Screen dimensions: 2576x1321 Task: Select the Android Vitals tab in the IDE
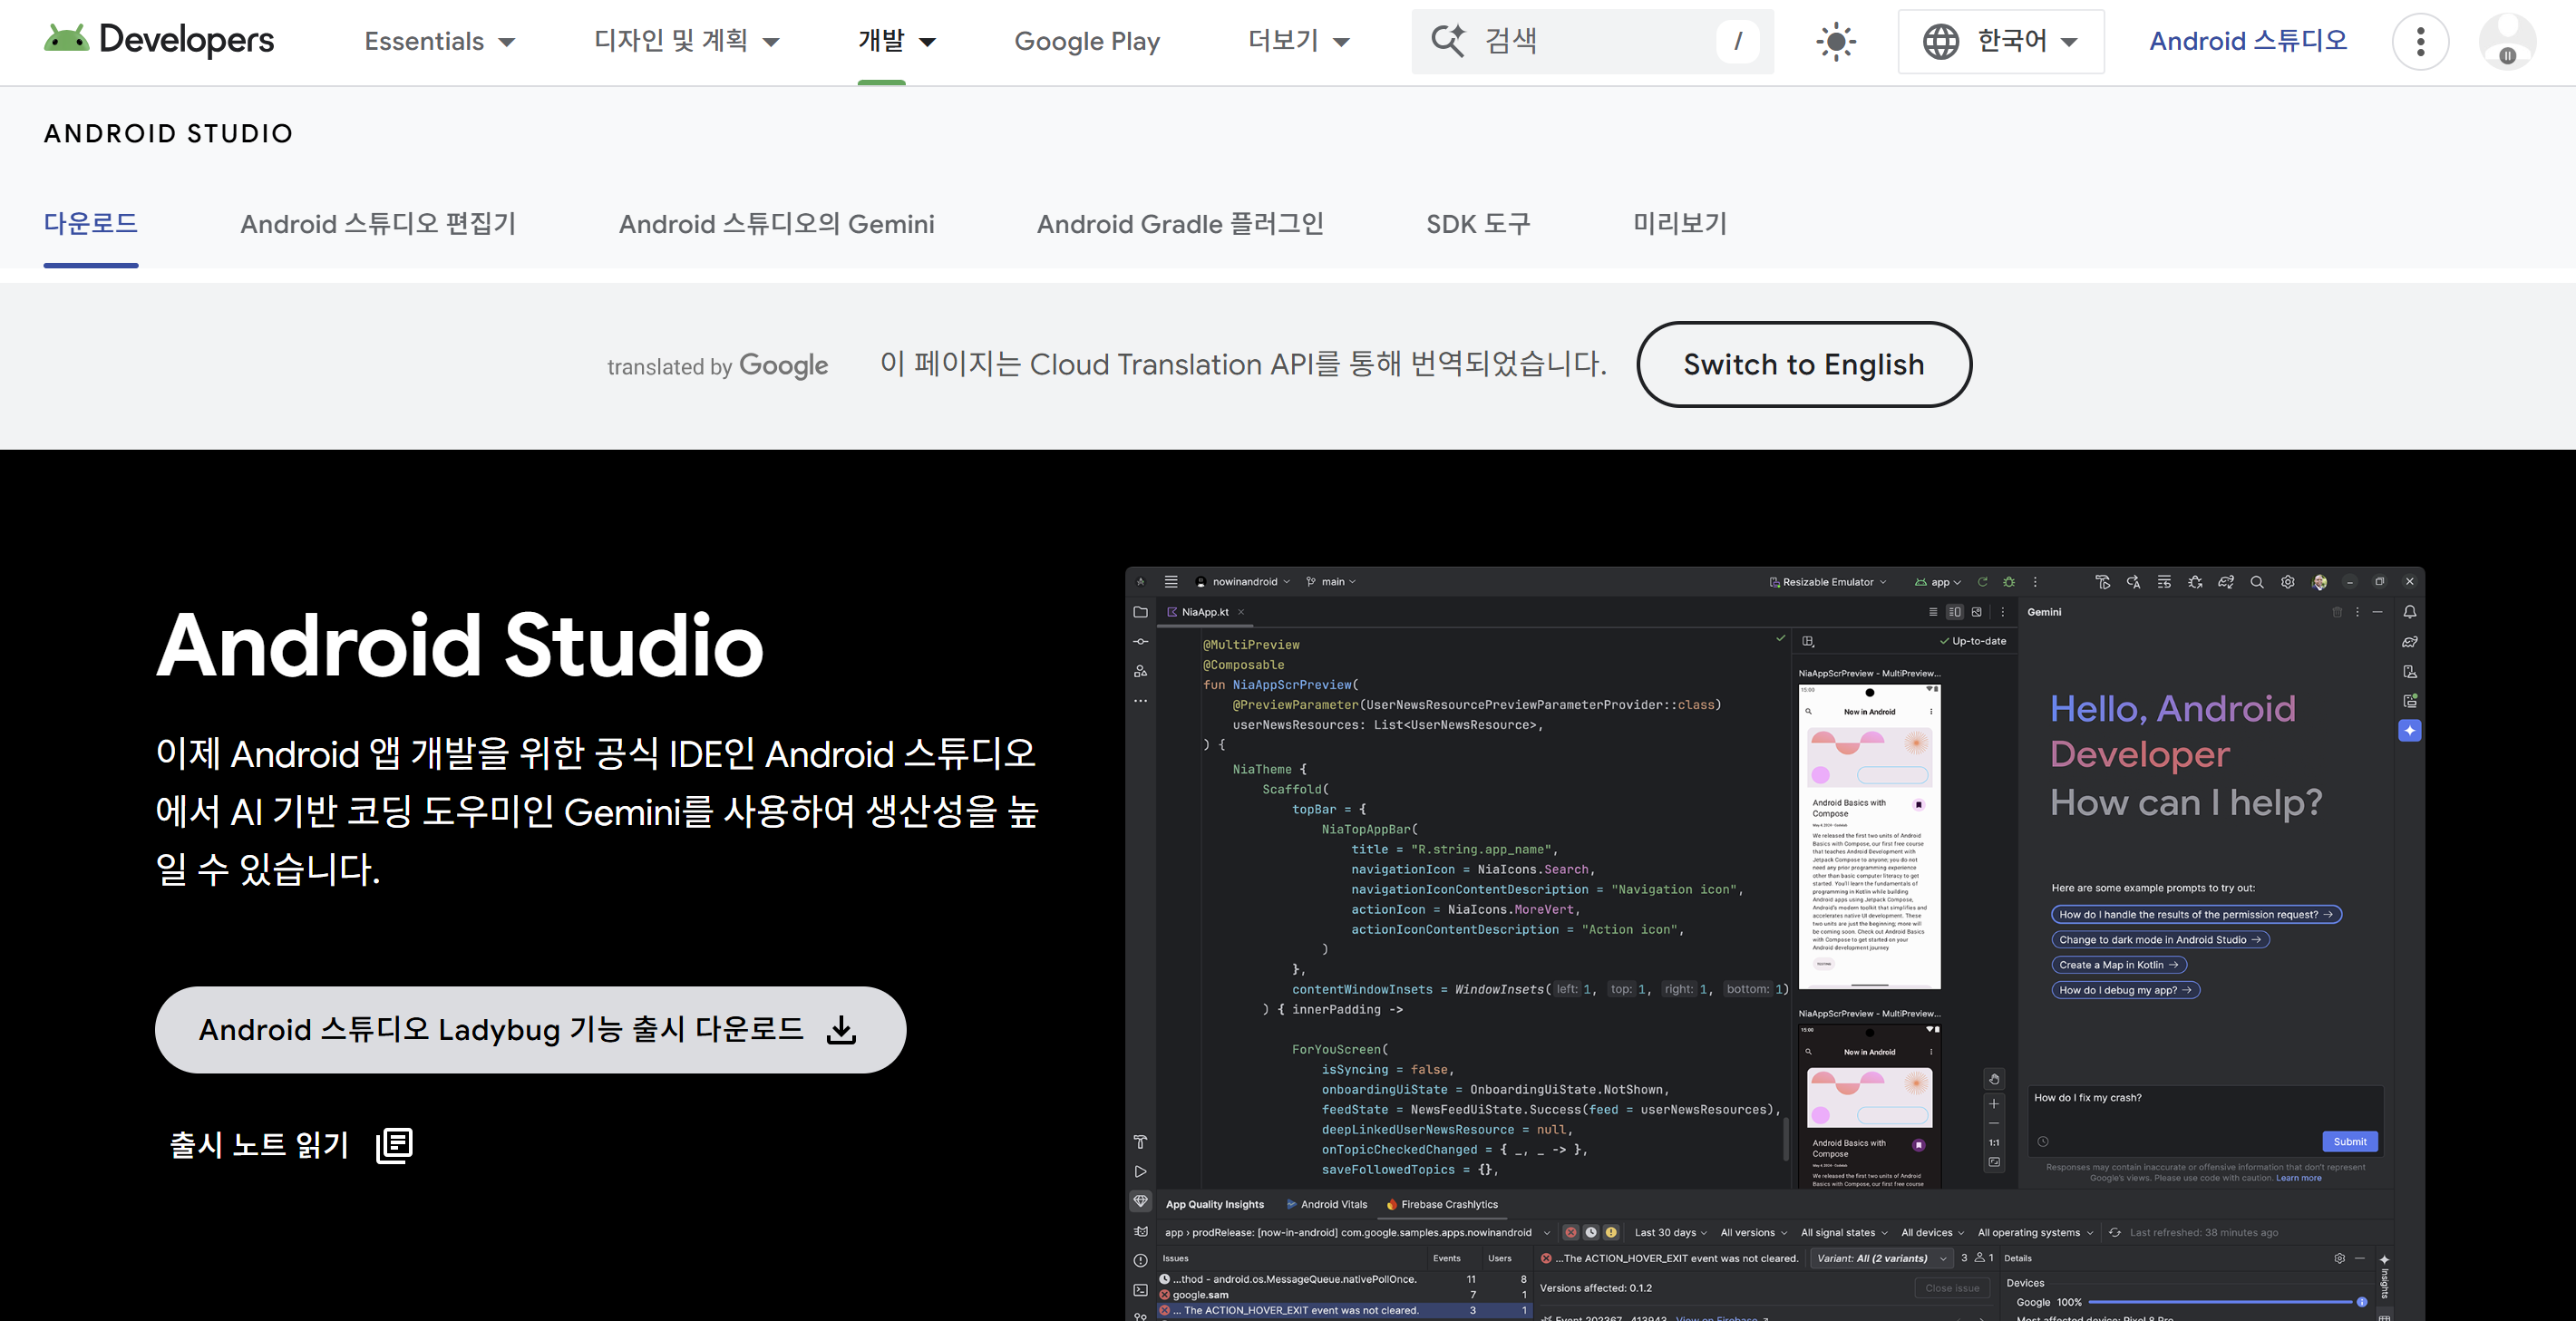[1326, 1205]
